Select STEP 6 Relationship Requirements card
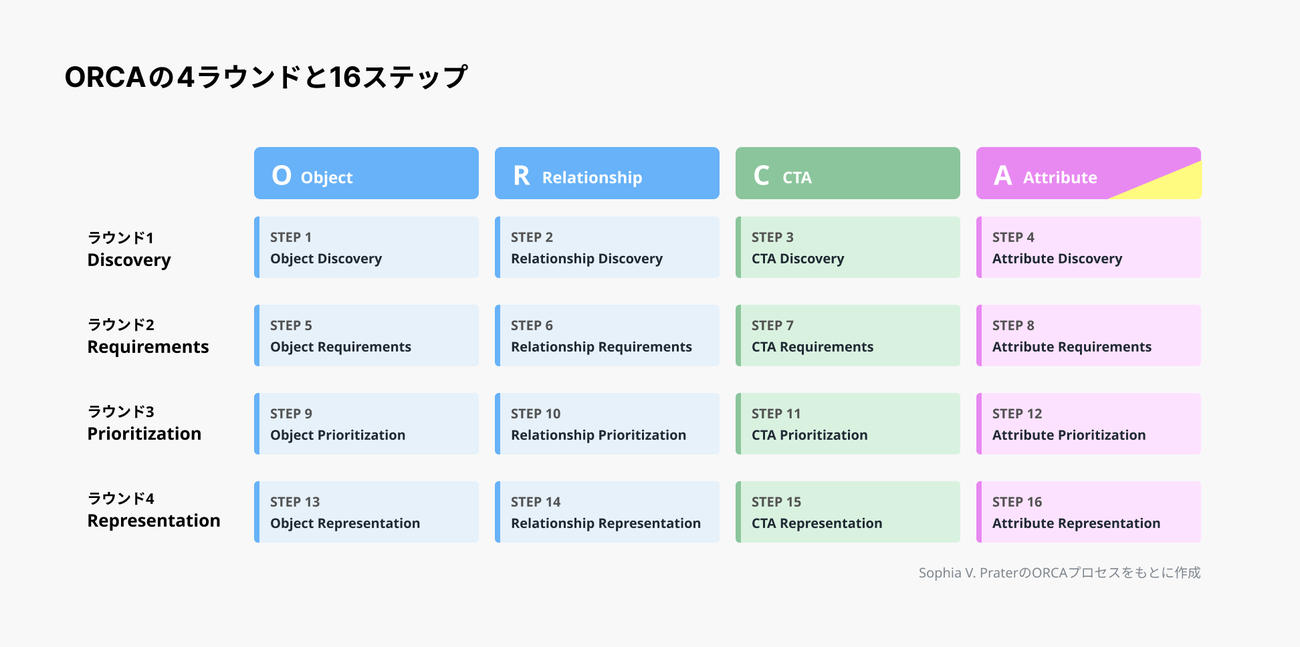The height and width of the screenshot is (647, 1300). pyautogui.click(x=607, y=335)
